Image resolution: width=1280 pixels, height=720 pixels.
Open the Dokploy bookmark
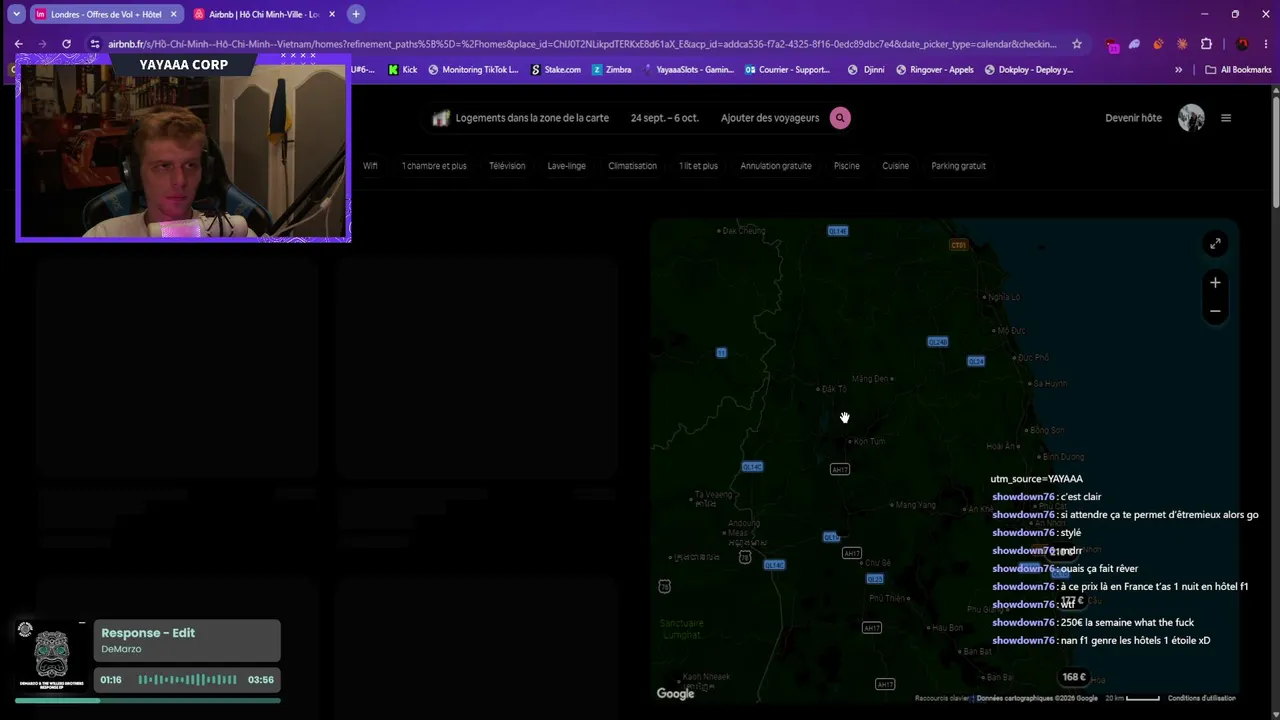(x=1029, y=70)
